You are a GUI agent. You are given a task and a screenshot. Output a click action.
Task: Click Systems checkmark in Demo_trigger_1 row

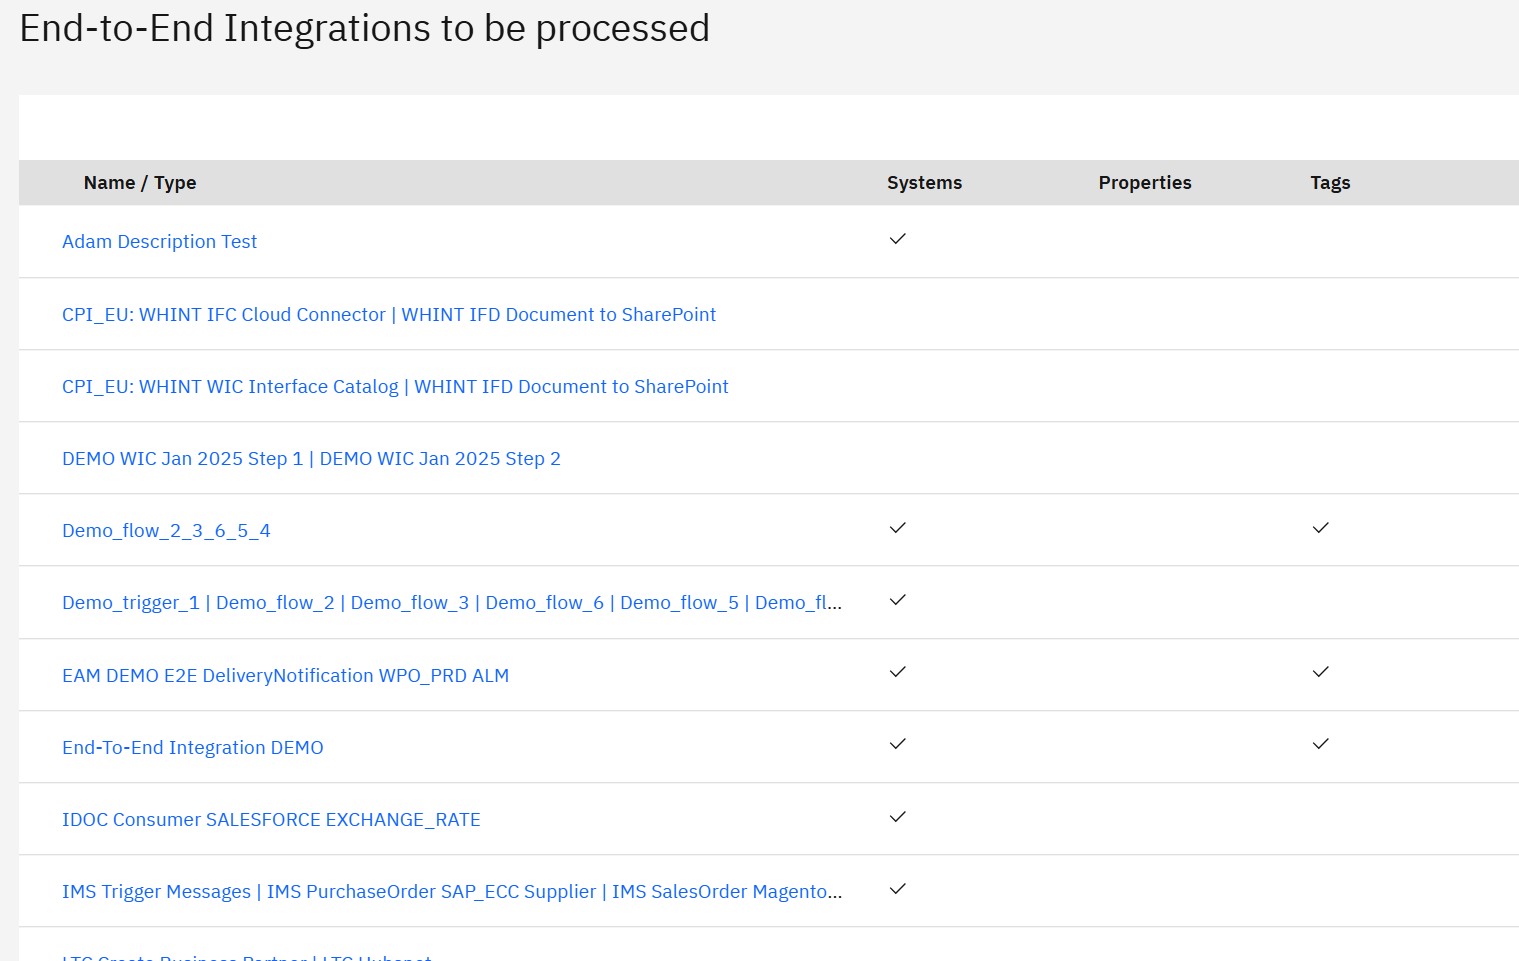tap(897, 600)
